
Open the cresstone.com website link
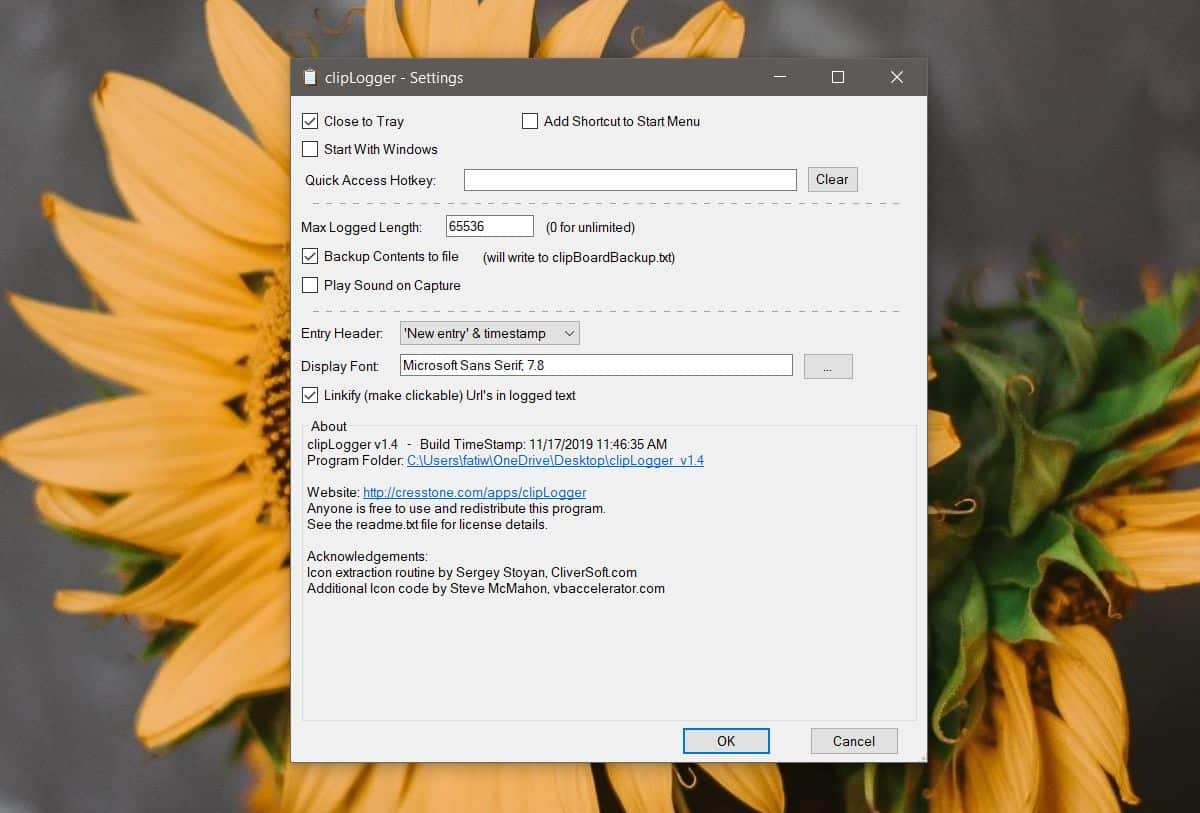474,492
